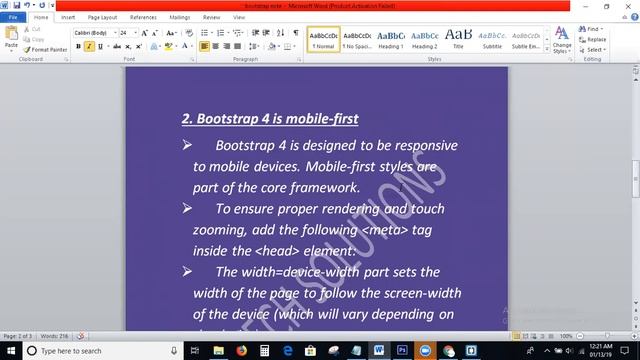Switch to the Review tab
Image resolution: width=640 pixels, height=360 pixels.
(211, 17)
